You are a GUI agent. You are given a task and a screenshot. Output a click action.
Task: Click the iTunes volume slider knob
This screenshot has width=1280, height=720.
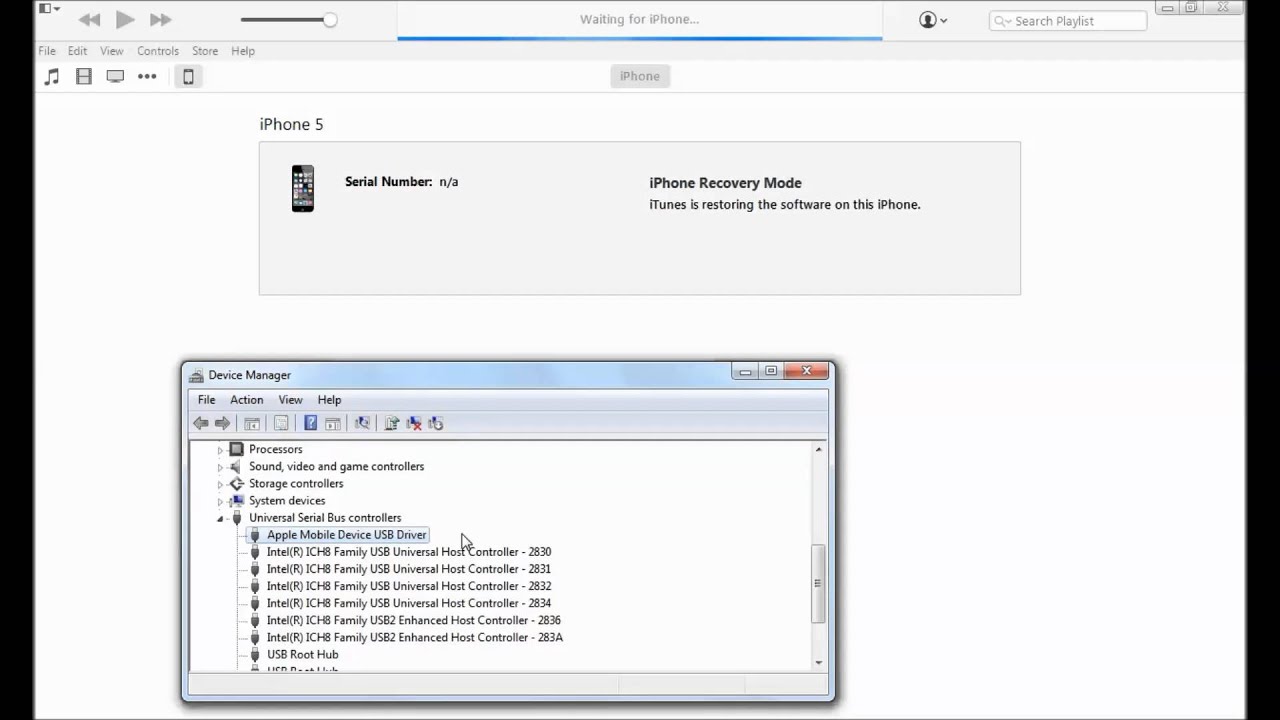pos(330,20)
